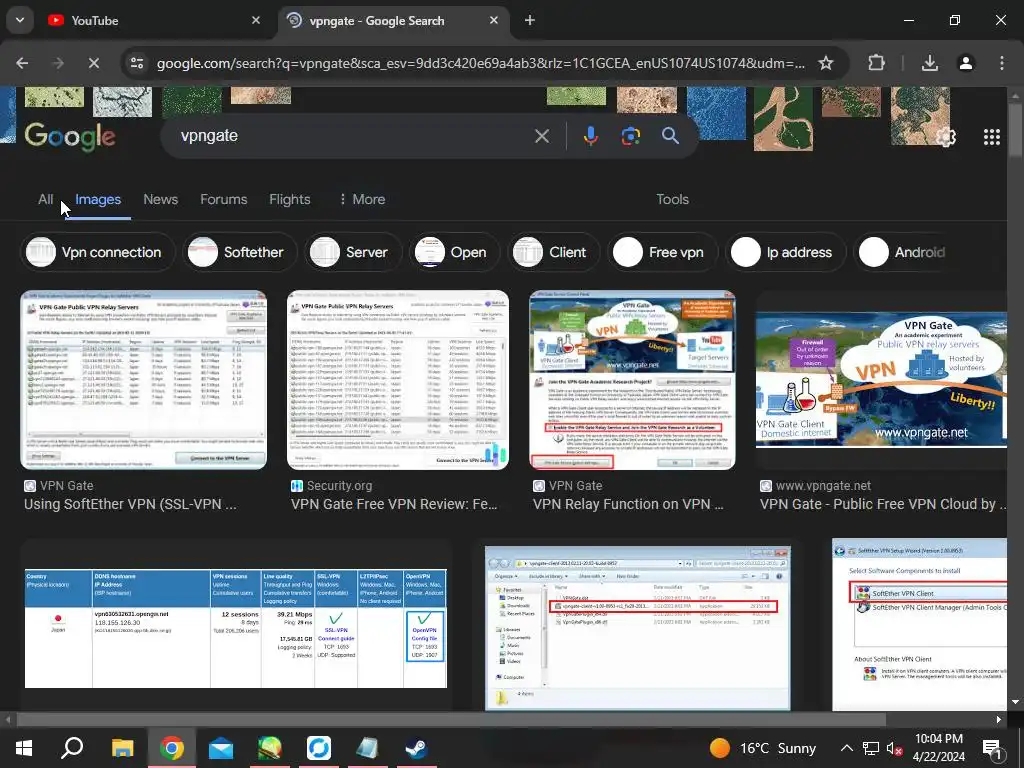Open Google apps grid
This screenshot has height=768, width=1024.
991,136
